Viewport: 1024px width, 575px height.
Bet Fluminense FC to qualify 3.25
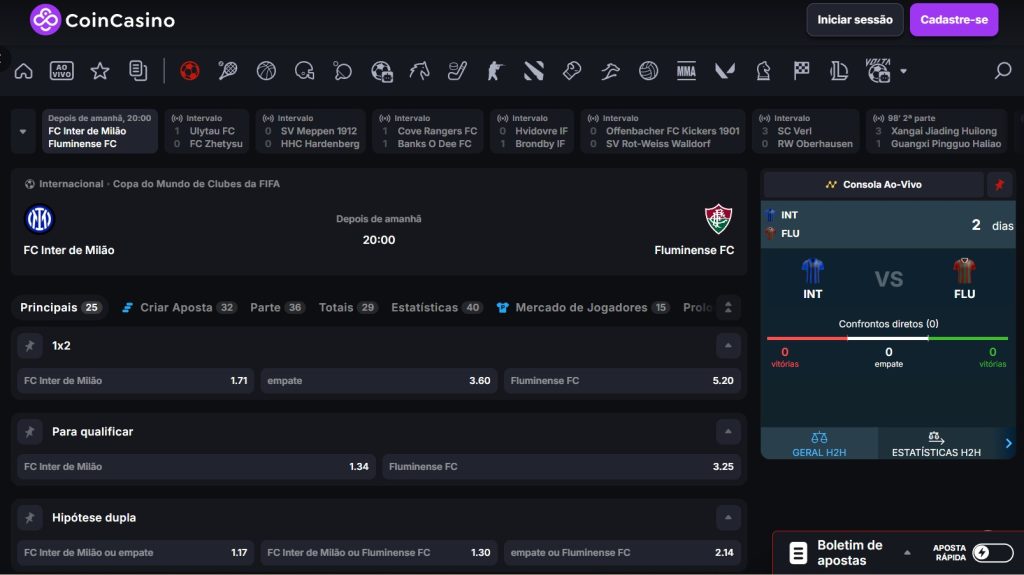pos(561,467)
